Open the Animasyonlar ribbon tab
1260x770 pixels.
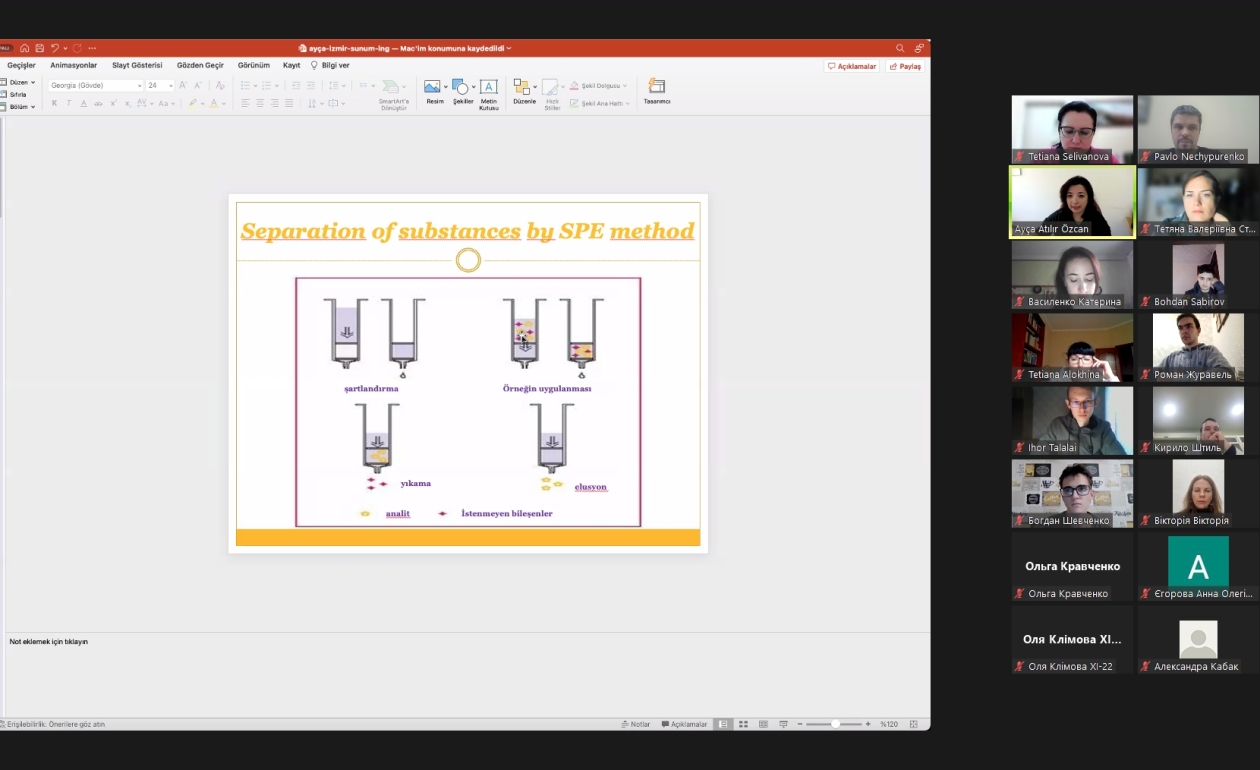click(74, 65)
